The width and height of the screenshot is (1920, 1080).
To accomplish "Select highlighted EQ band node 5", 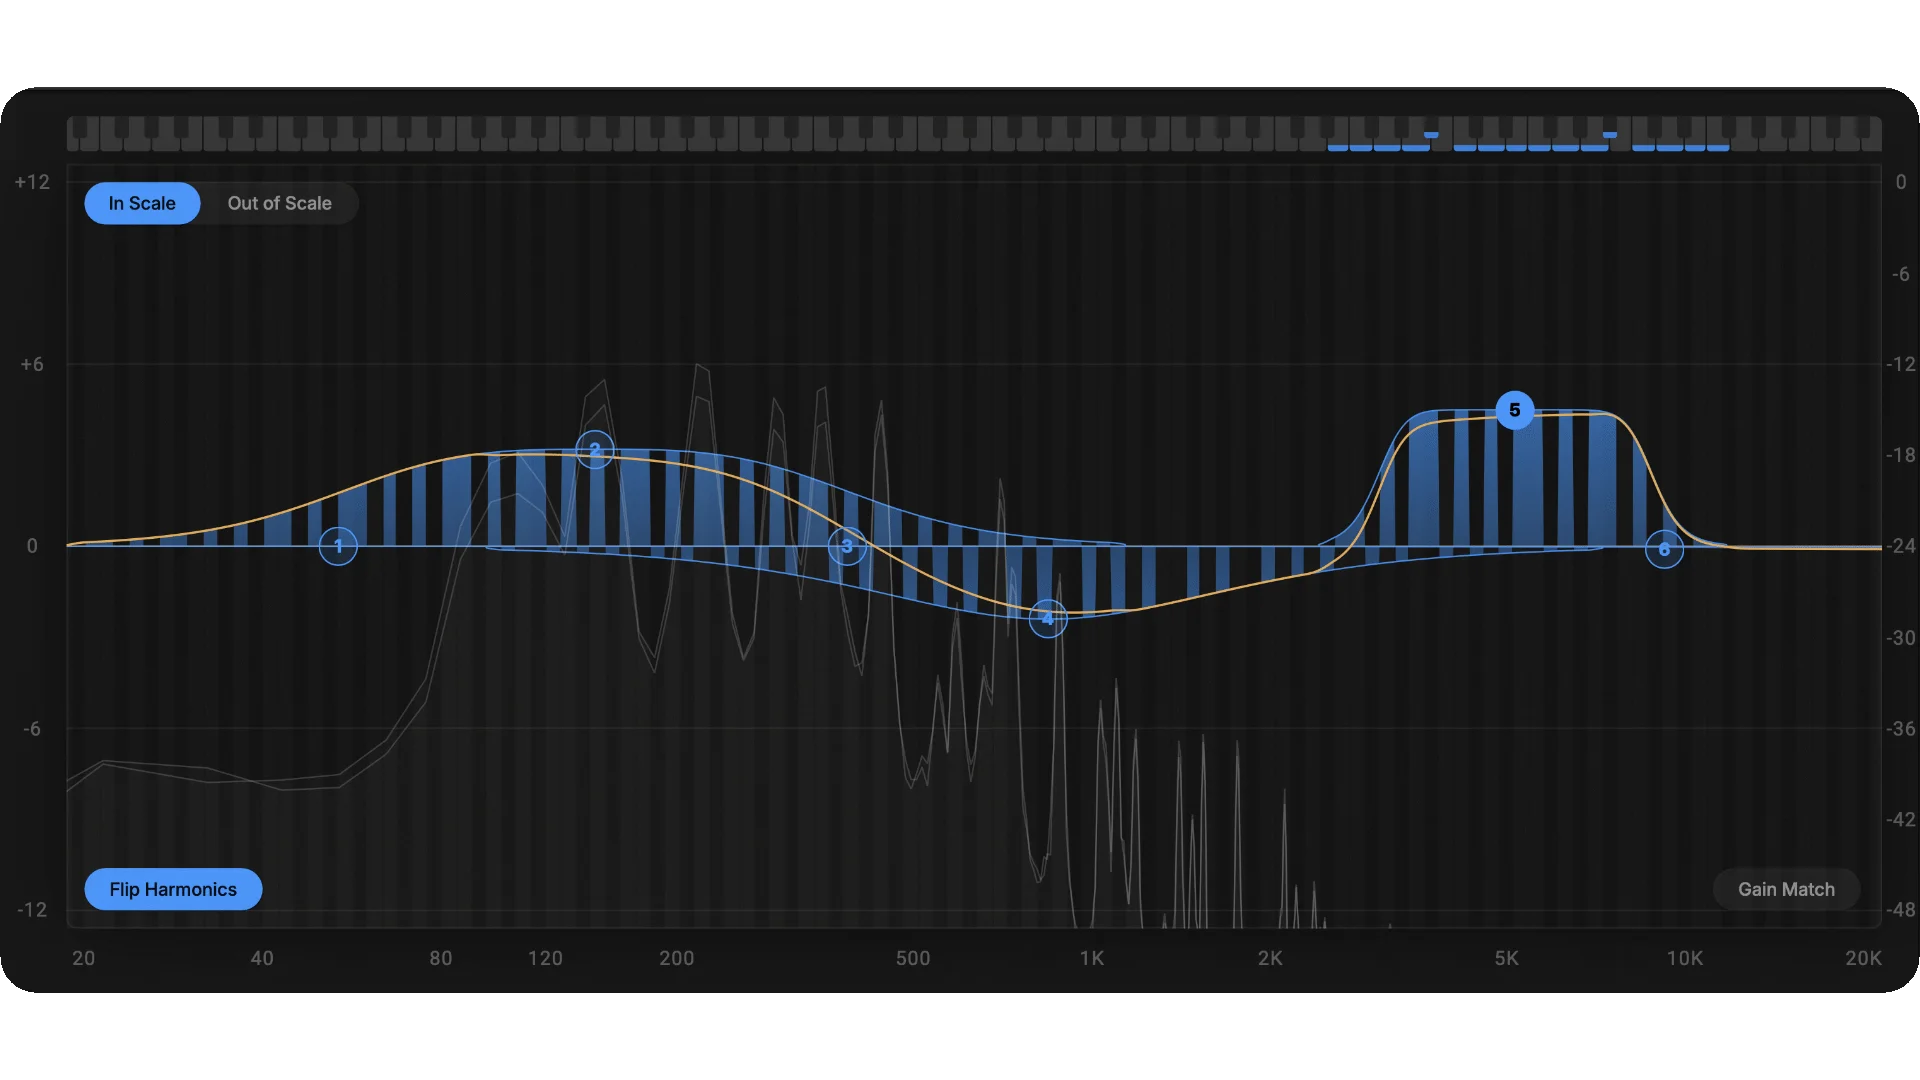I will (1515, 410).
